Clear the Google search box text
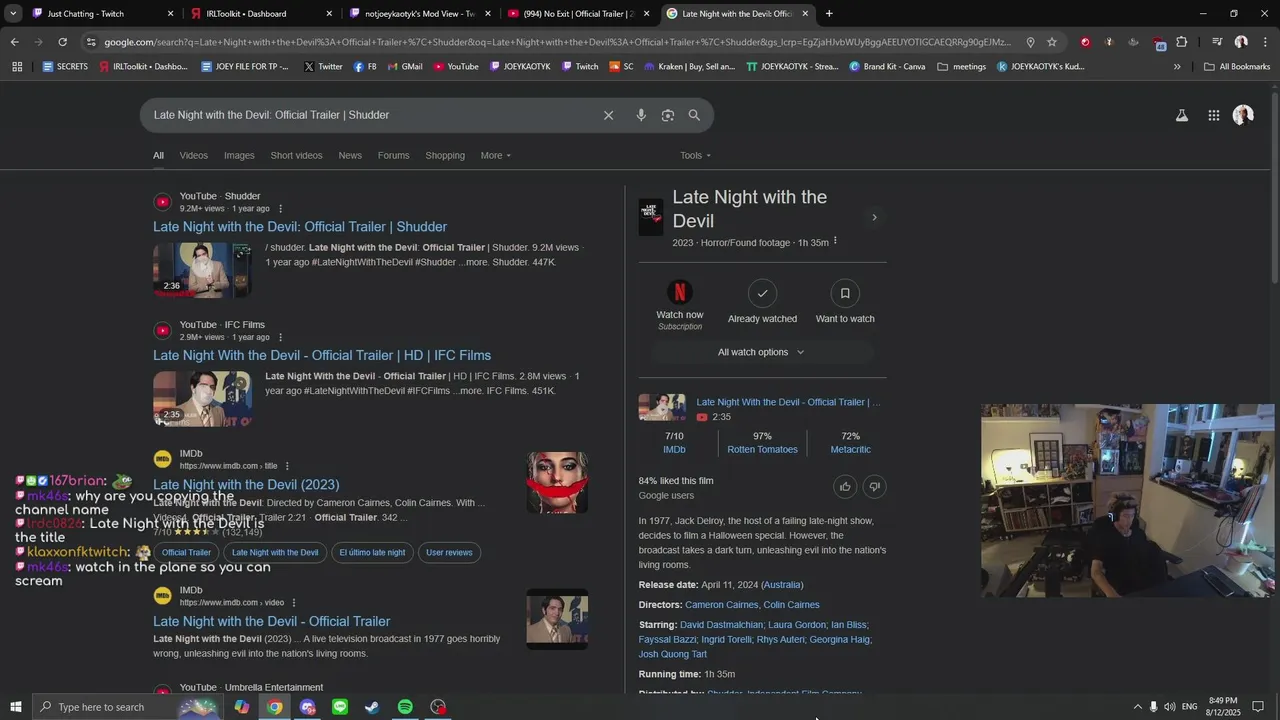Image resolution: width=1280 pixels, height=720 pixels. coord(608,115)
